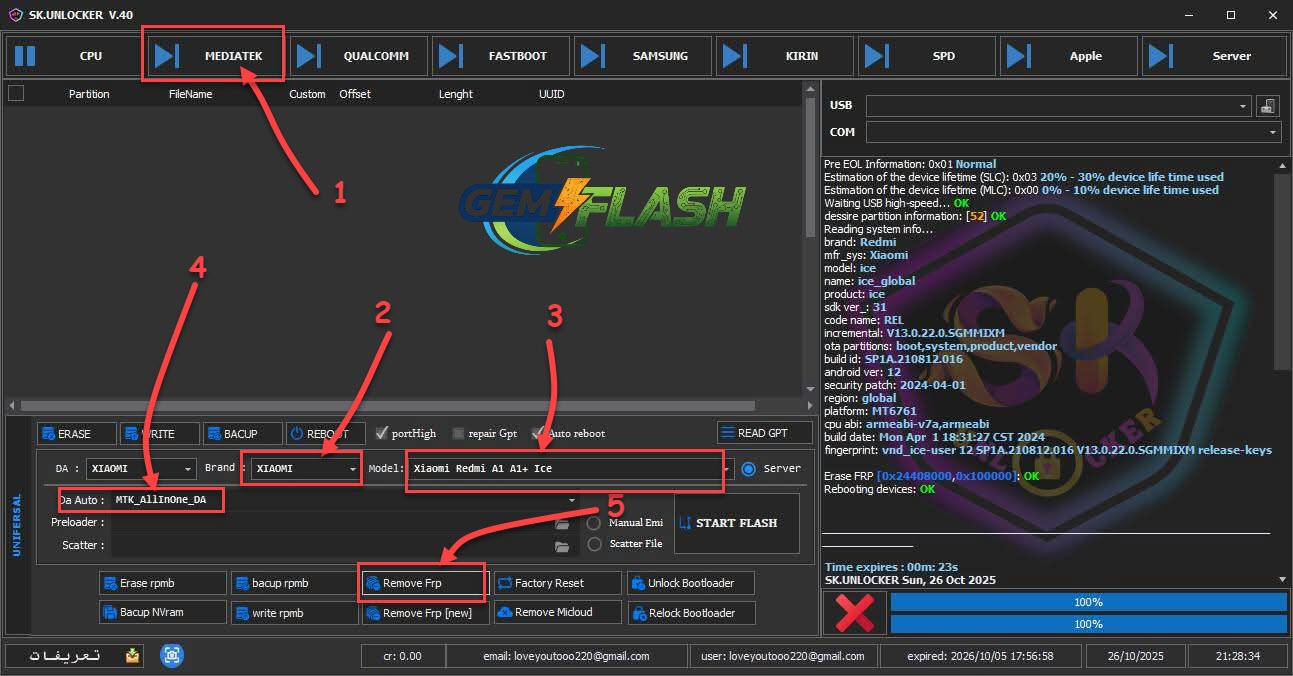Click the Factory Reset icon
The height and width of the screenshot is (676, 1293).
504,583
